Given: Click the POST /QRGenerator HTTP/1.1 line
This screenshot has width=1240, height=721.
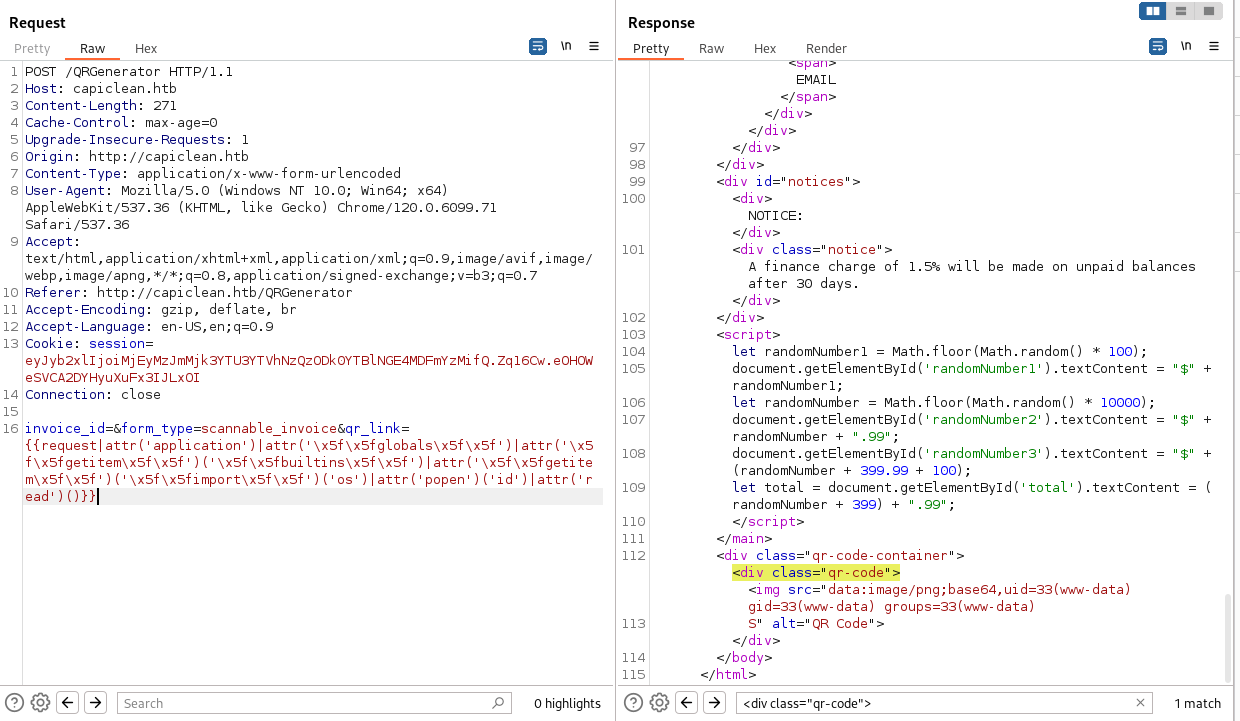Looking at the screenshot, I should coord(129,72).
